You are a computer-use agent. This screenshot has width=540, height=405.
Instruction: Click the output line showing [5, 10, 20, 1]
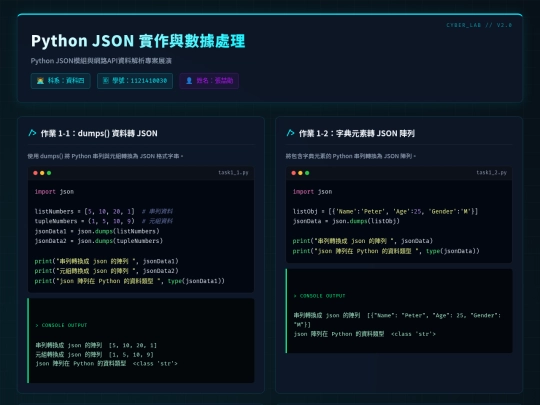[96, 345]
